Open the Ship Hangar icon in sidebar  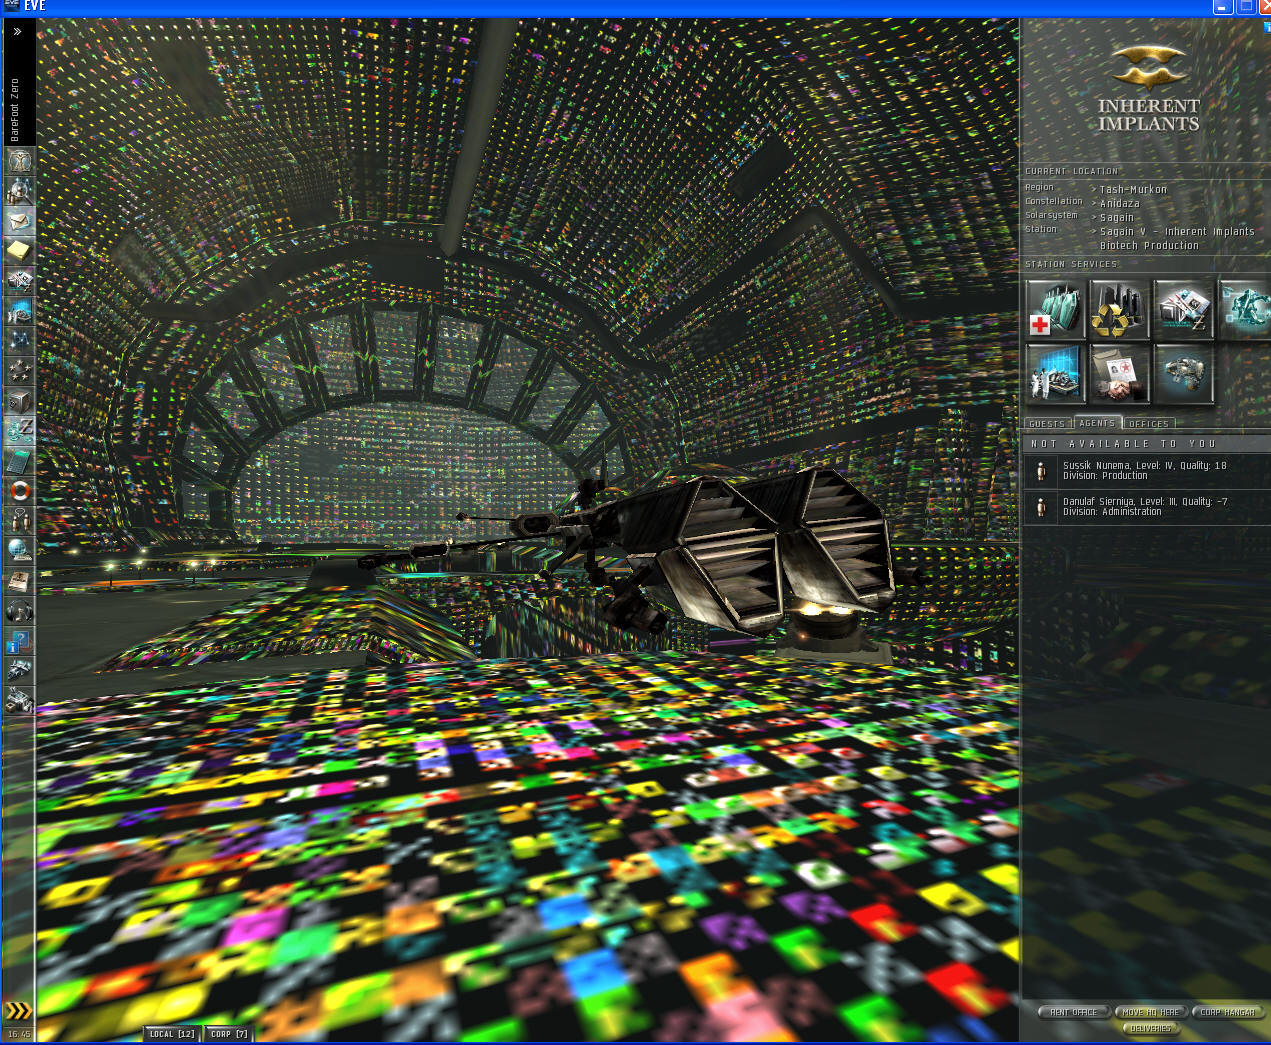coord(20,671)
